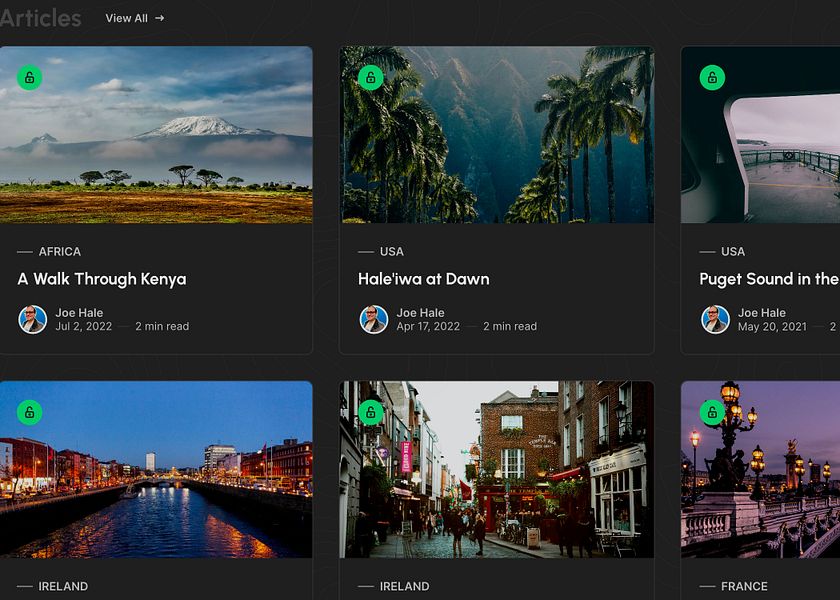Viewport: 840px width, 600px height.
Task: Open the View All articles link
Action: (134, 18)
